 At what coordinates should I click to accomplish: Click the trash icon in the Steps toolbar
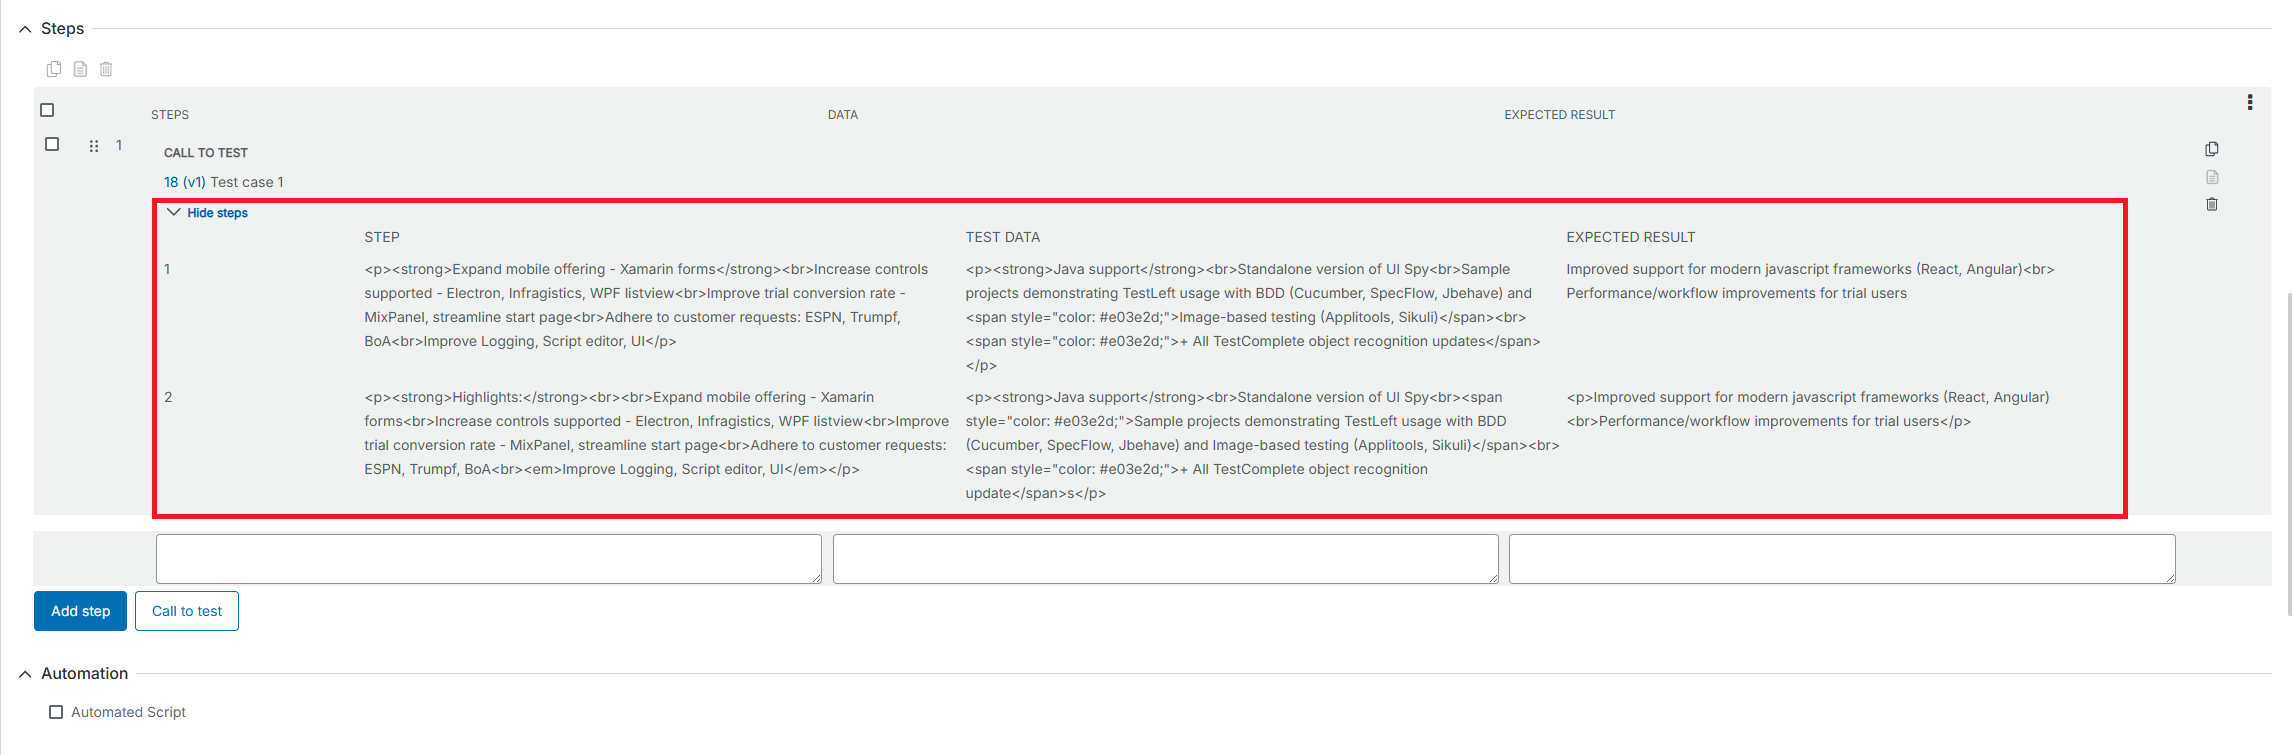106,69
